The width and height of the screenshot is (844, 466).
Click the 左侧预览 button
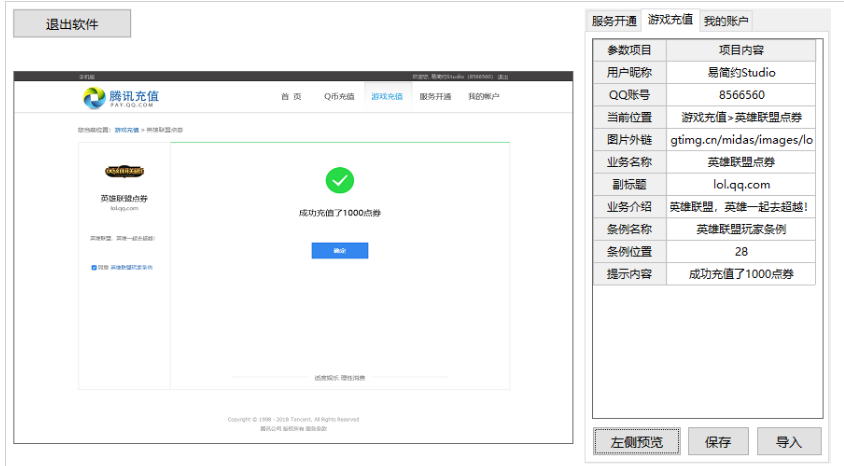[637, 442]
